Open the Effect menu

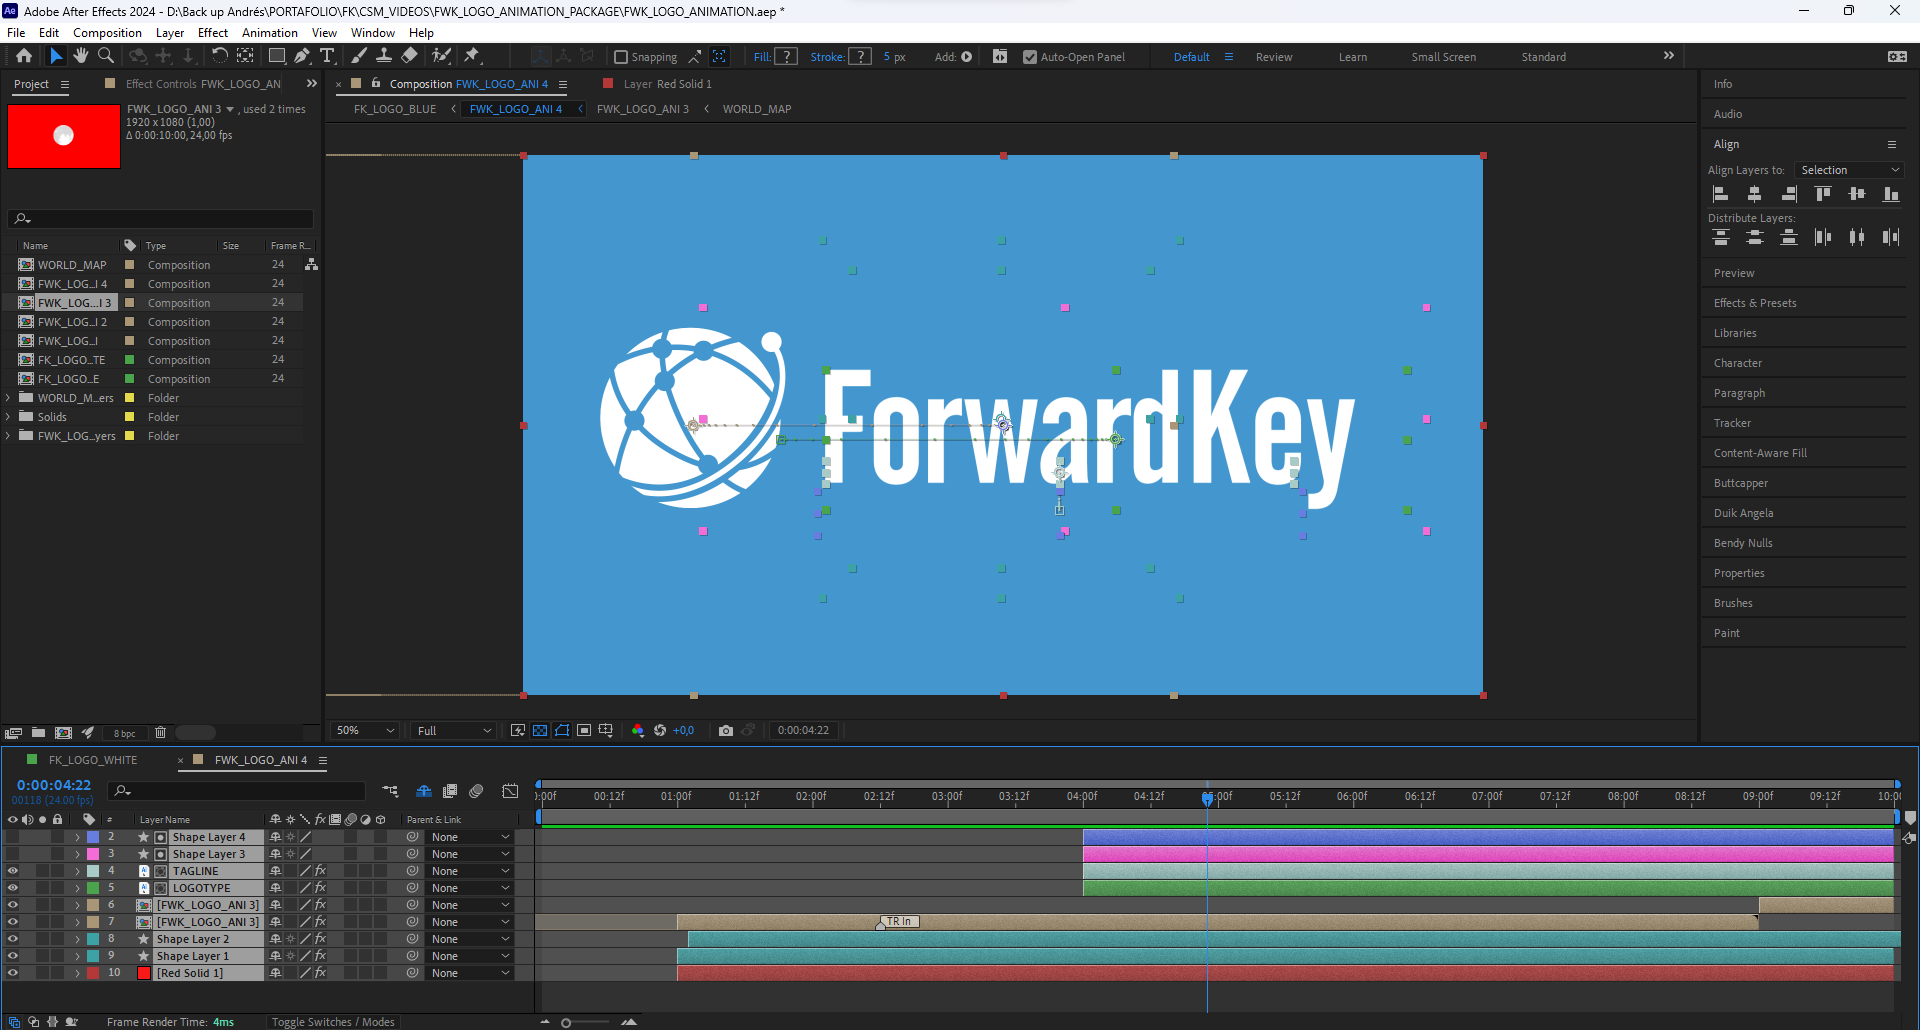213,33
